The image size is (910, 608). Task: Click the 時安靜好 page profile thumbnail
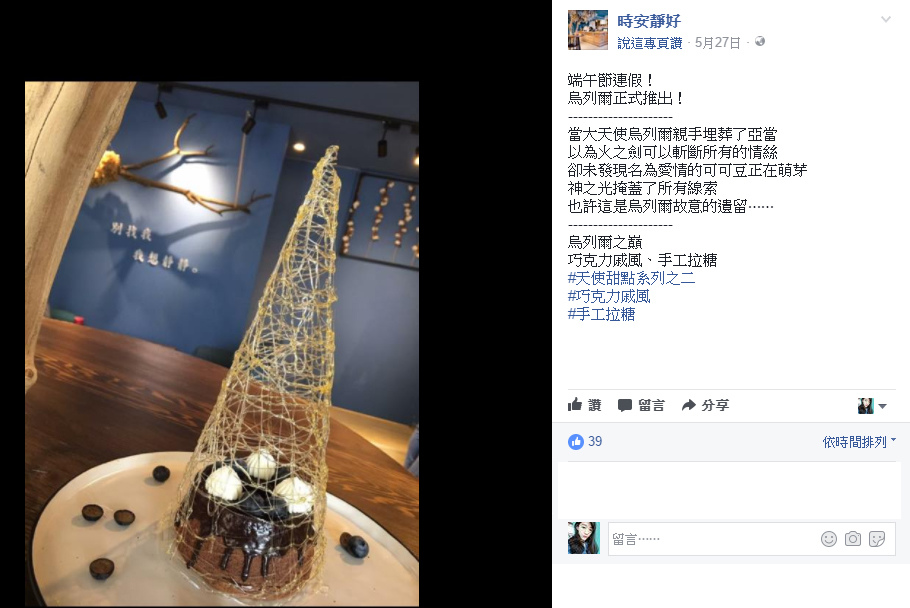(587, 30)
